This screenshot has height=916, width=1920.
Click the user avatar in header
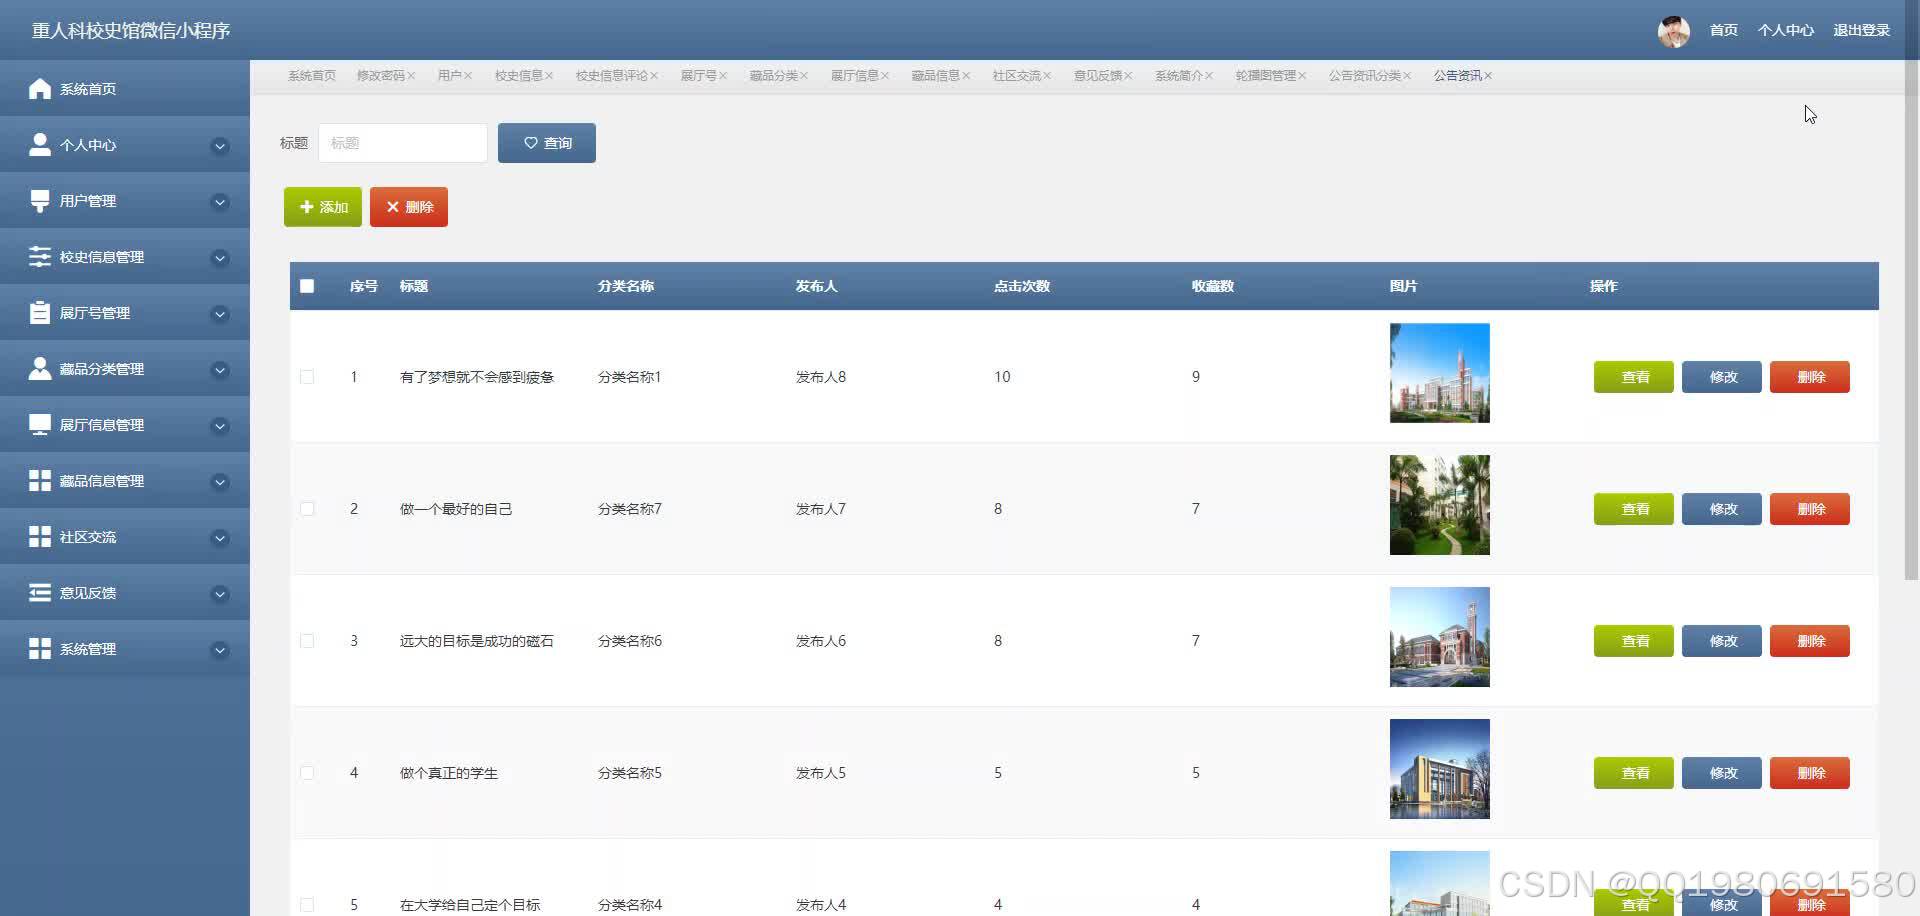tap(1674, 31)
